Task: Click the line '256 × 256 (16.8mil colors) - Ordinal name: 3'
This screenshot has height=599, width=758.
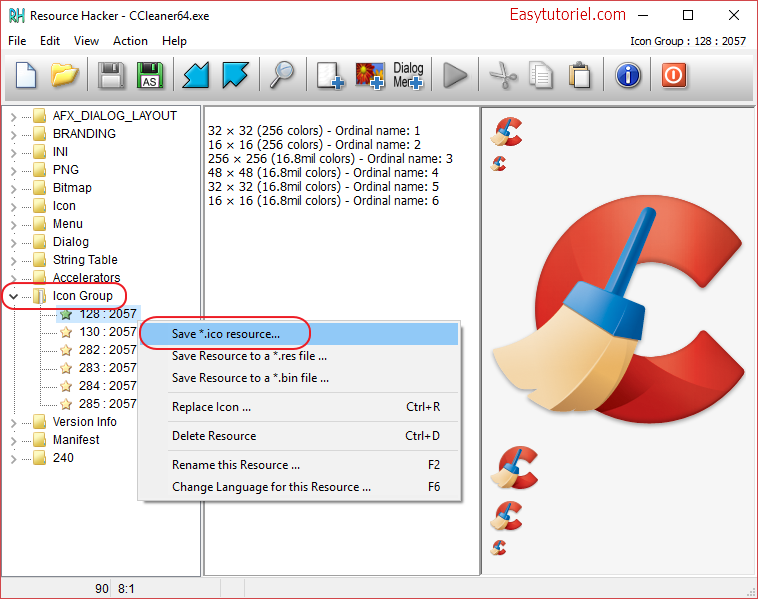Action: [x=330, y=159]
